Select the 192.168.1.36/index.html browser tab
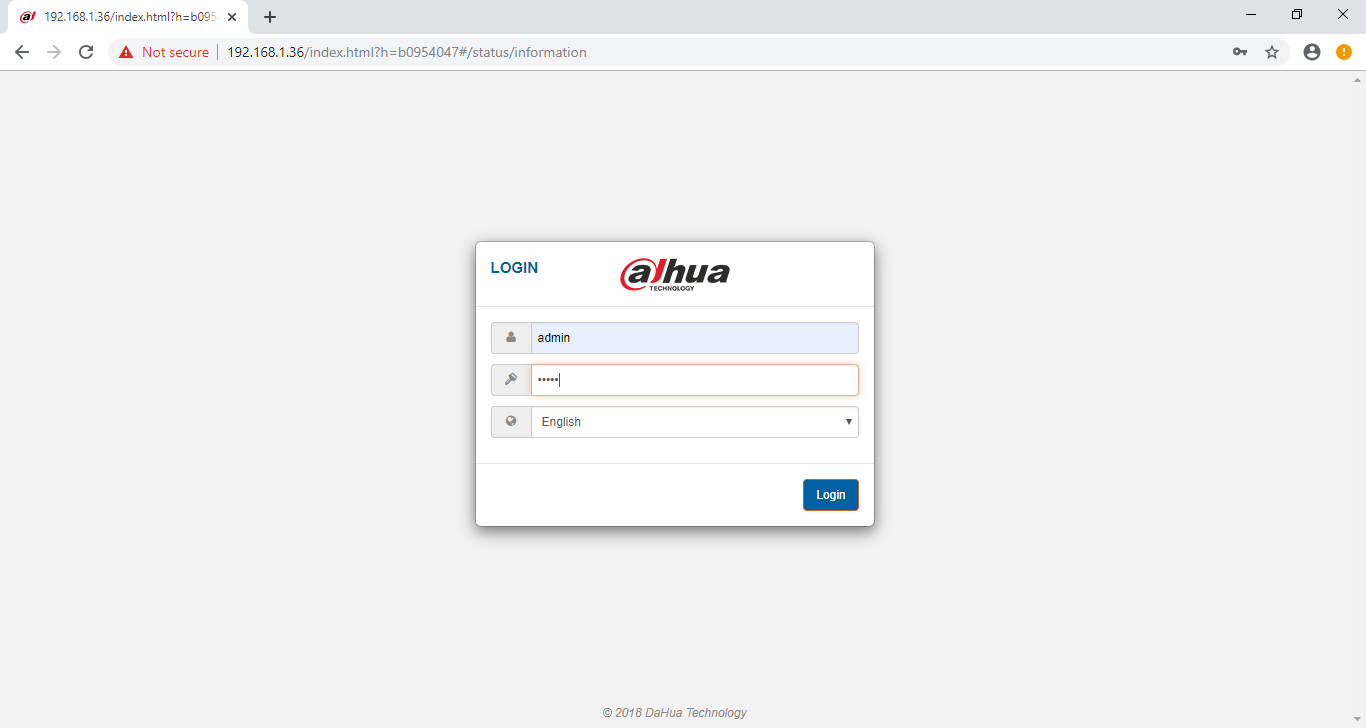This screenshot has width=1366, height=728. (129, 17)
